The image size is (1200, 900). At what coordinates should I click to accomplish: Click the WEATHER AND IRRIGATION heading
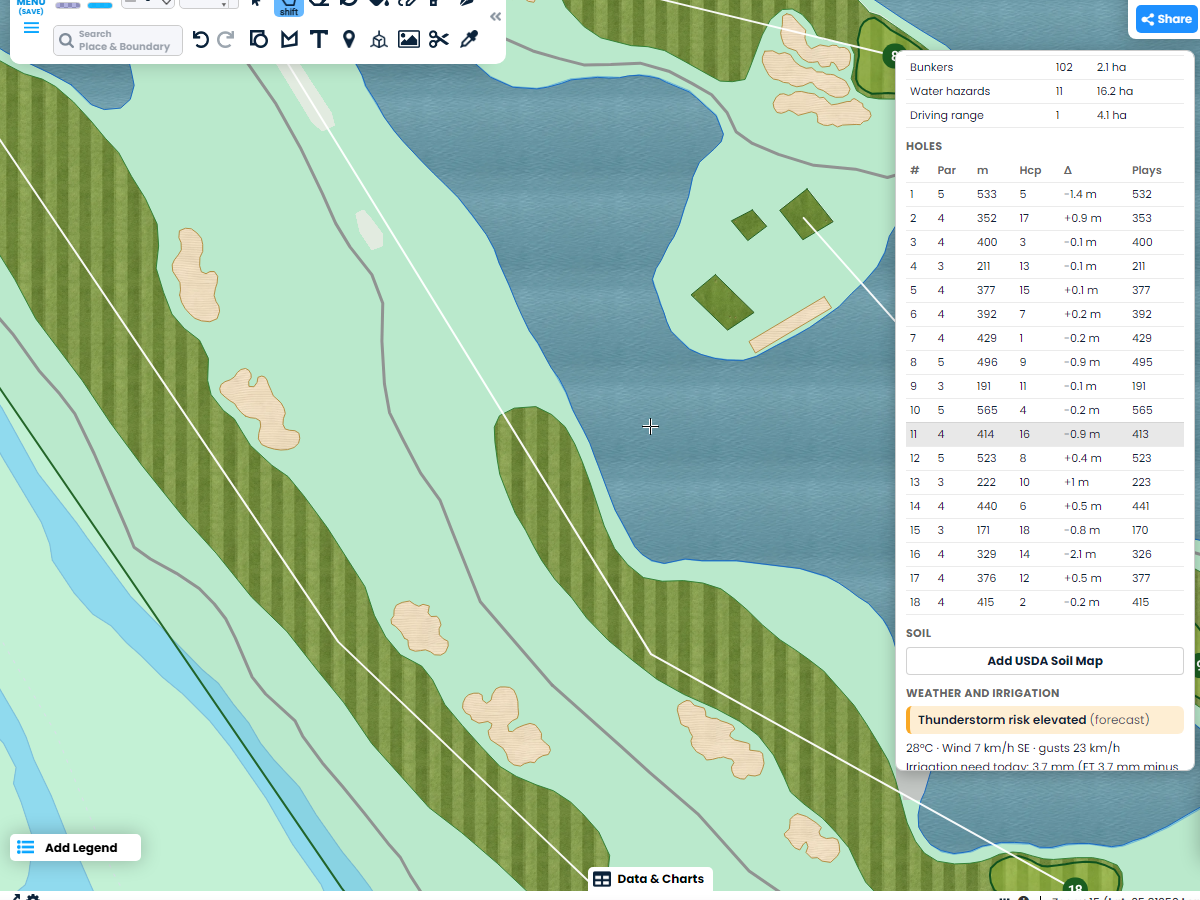[982, 693]
